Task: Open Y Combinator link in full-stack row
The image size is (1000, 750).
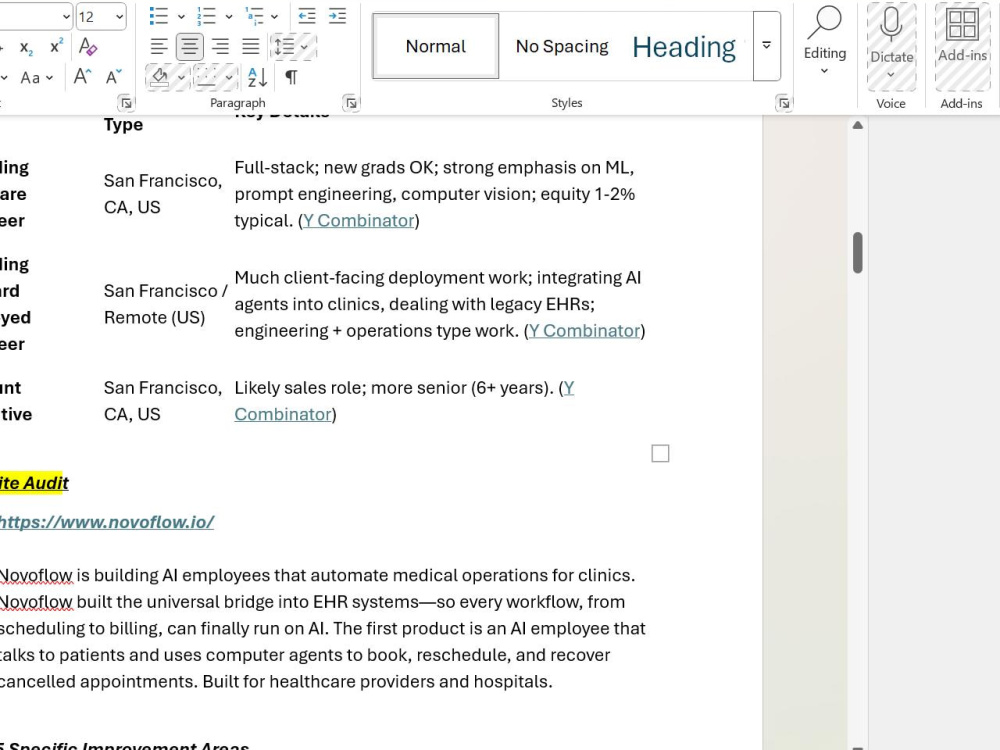Action: pos(358,221)
